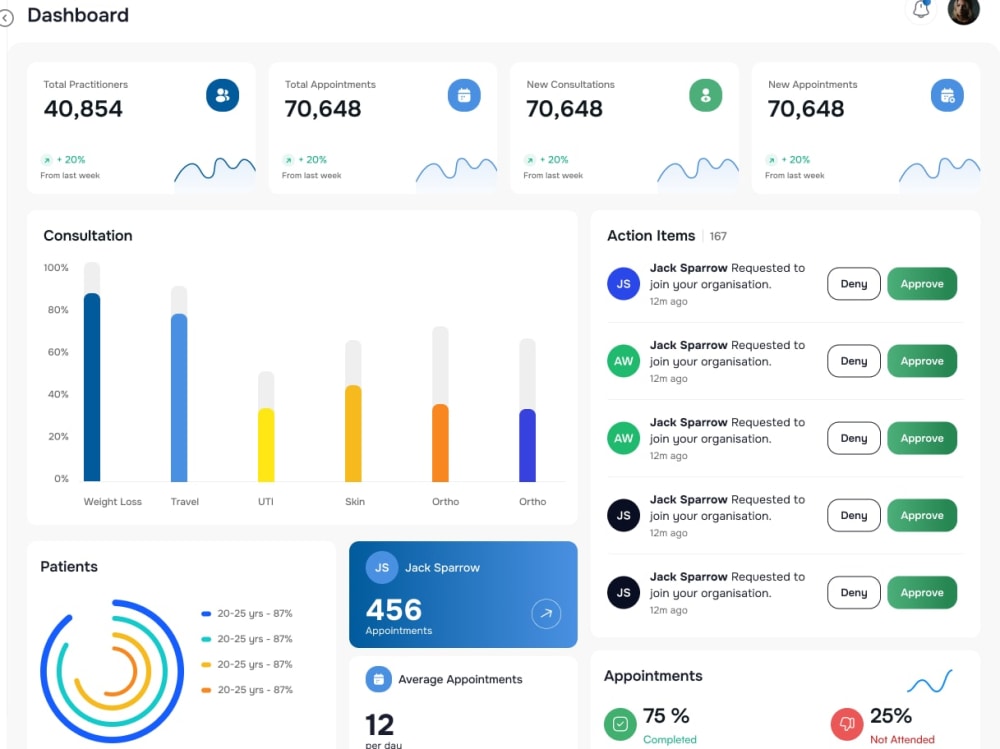
Task: Deny the first Jack Sparrow request
Action: tap(854, 284)
